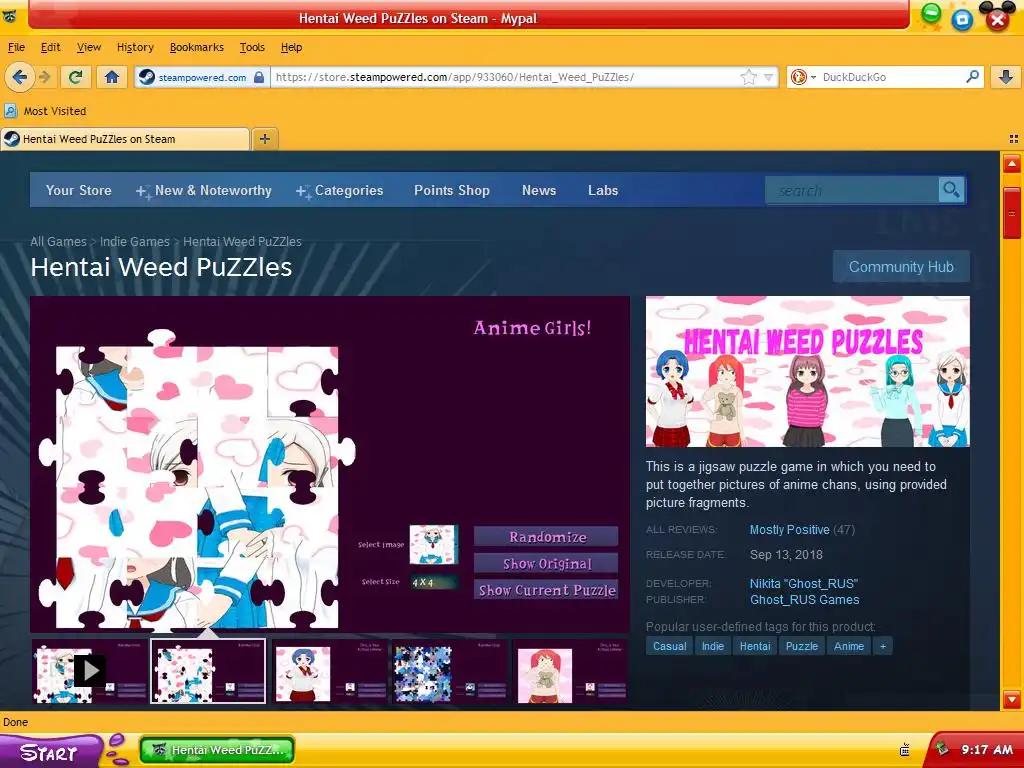Expand the Categories menu
Viewport: 1024px width, 768px height.
[x=340, y=190]
